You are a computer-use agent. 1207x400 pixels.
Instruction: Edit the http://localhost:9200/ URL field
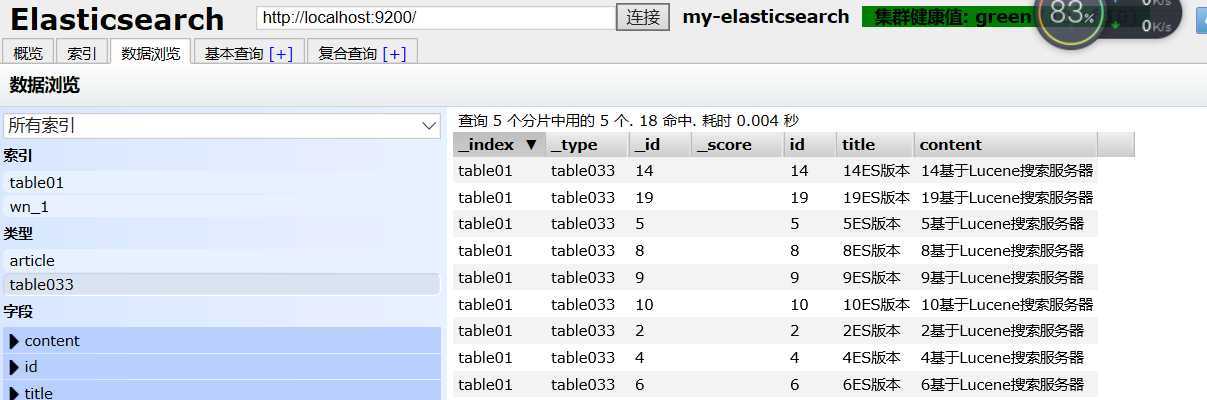point(435,17)
